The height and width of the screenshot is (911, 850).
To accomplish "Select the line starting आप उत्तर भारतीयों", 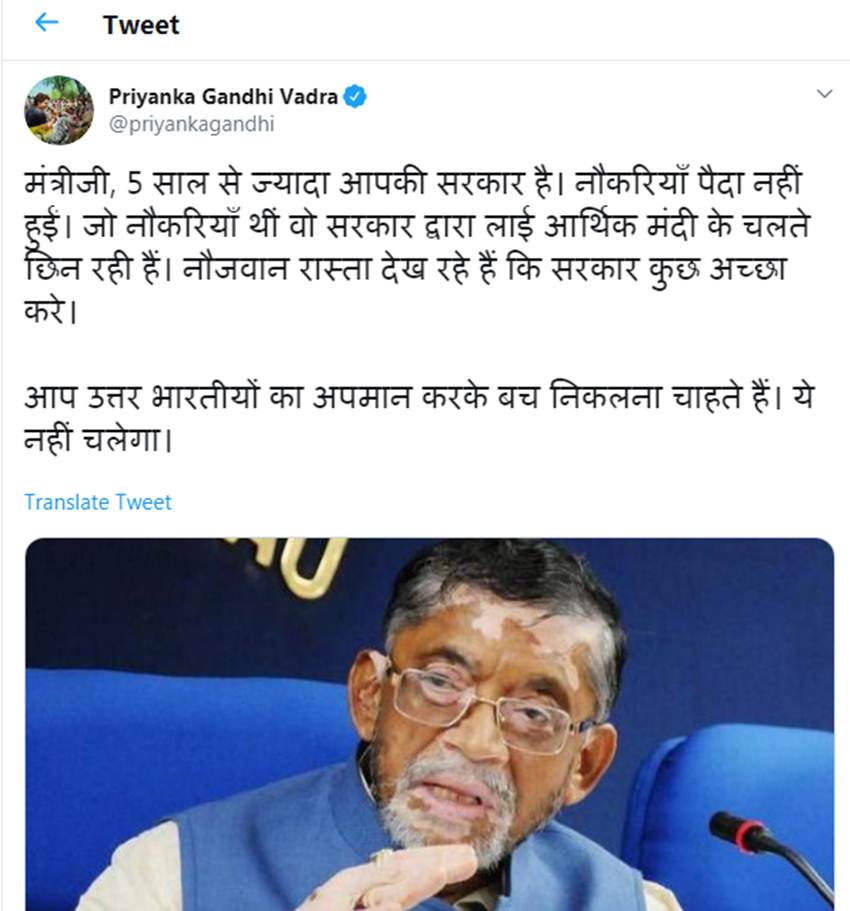I will click(x=419, y=398).
